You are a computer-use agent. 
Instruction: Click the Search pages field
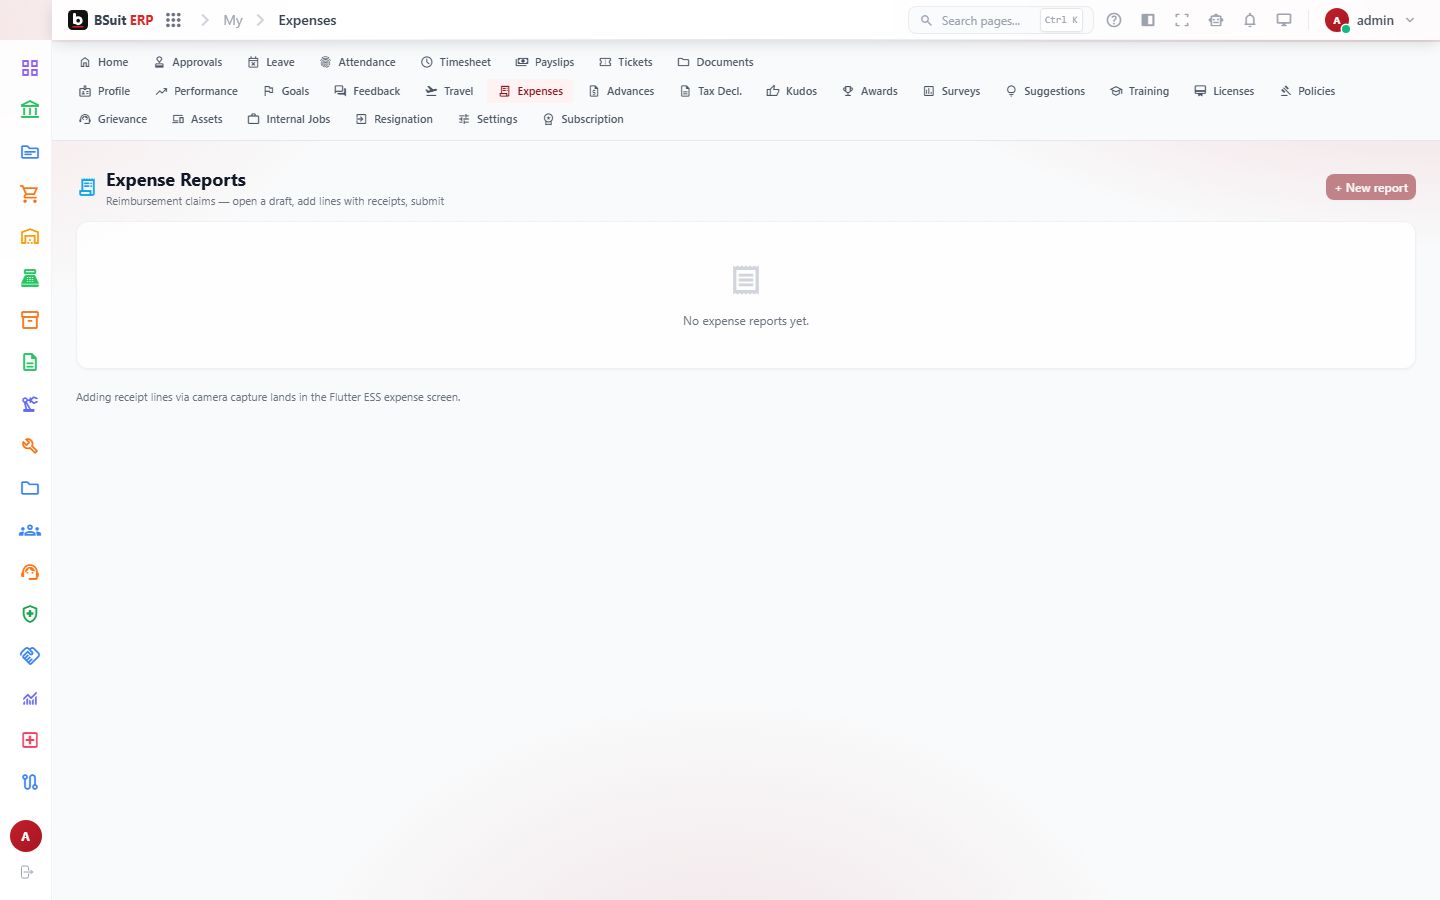coord(1001,20)
